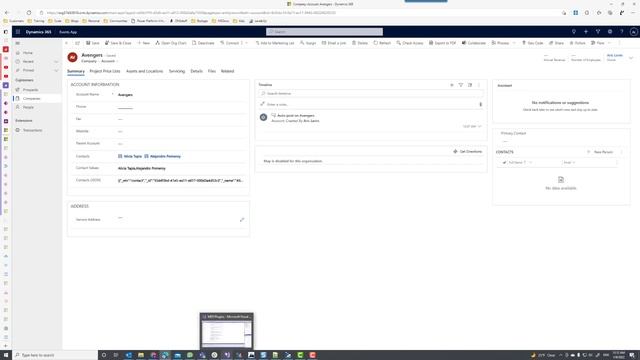Viewport: 640px width, 360px height.
Task: Switch to Assets and Locations tab
Action: coord(144,71)
